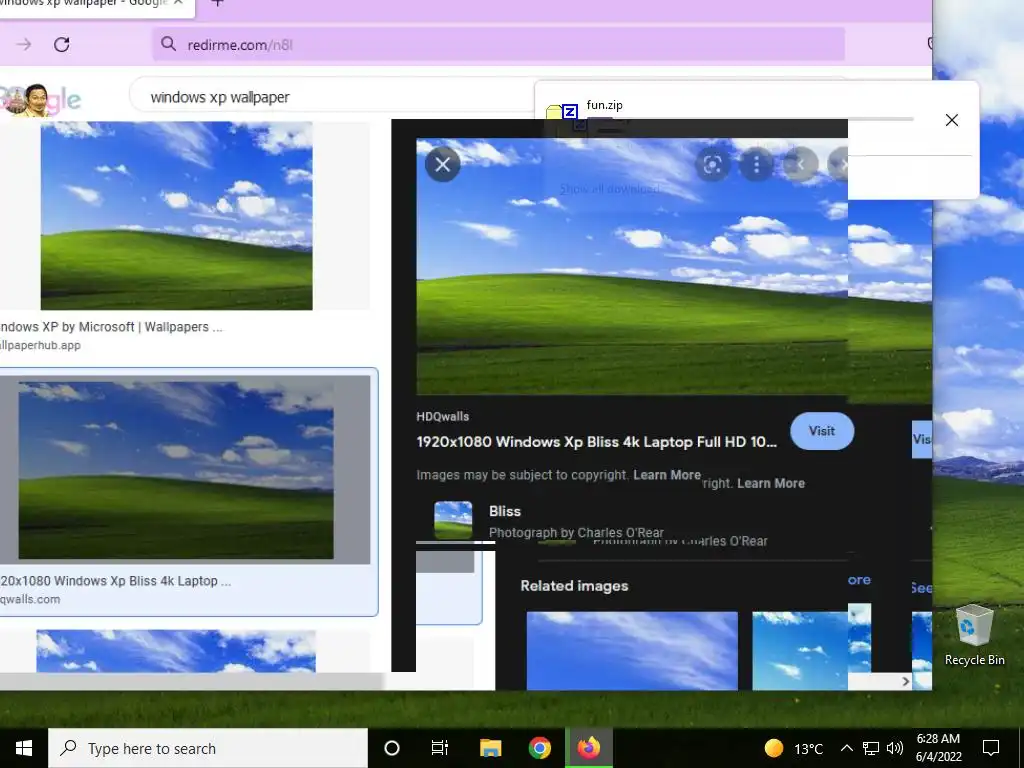Image resolution: width=1024 pixels, height=768 pixels.
Task: Open the notification center icon
Action: (x=991, y=748)
